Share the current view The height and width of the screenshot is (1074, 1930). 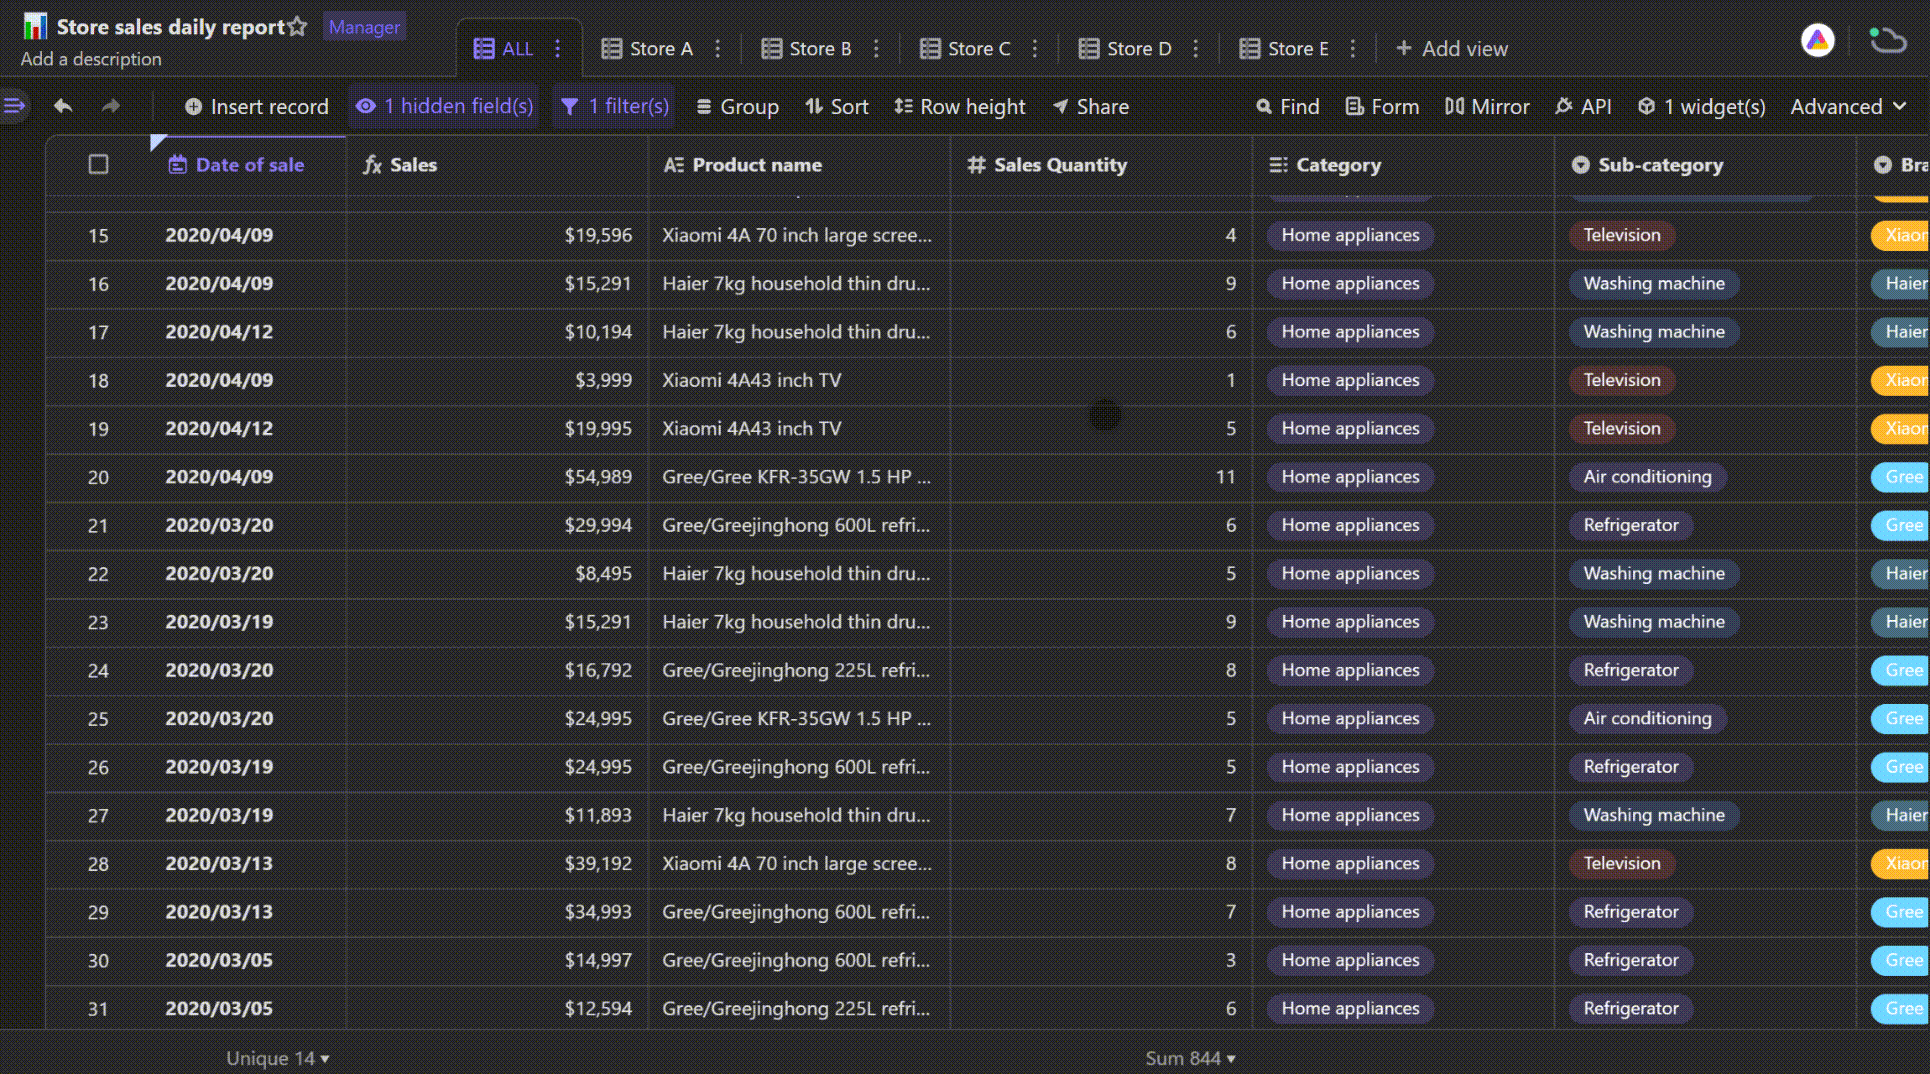coord(1091,106)
